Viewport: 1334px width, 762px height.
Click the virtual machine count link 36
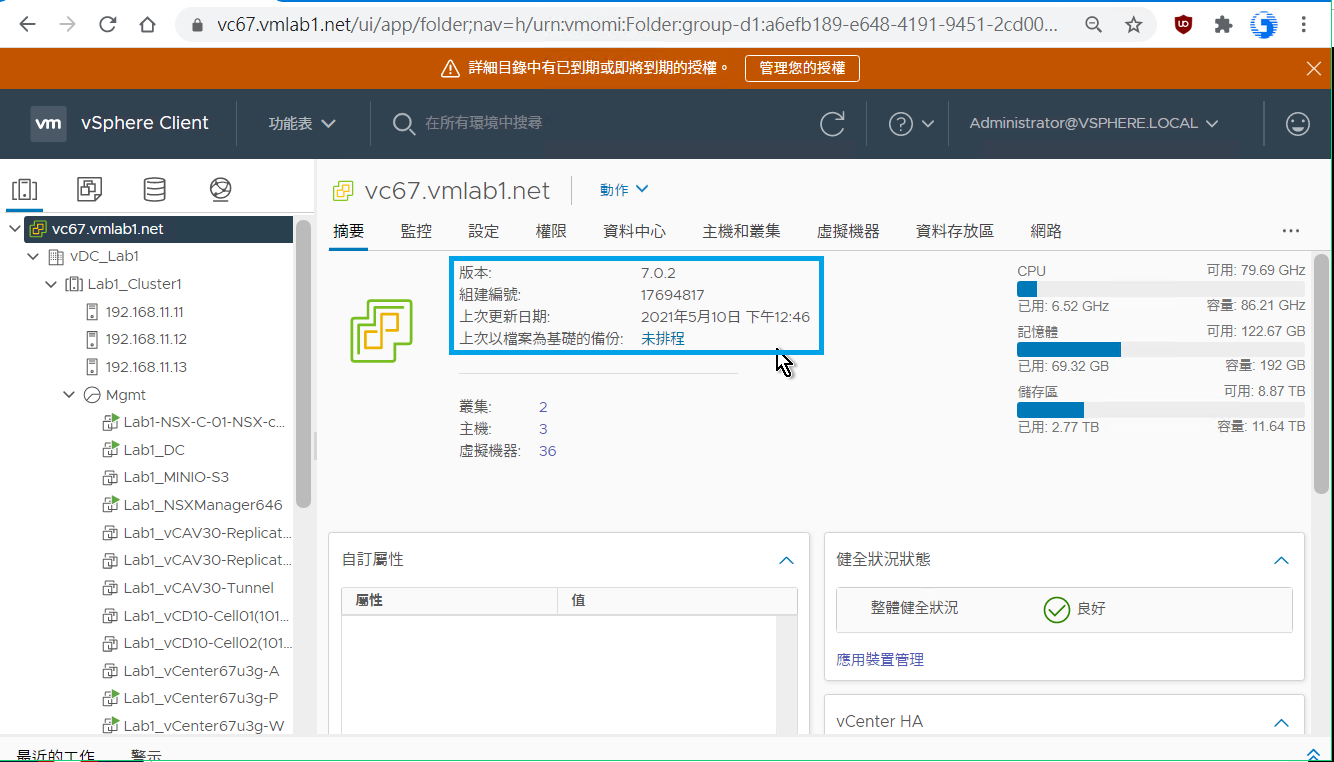click(x=547, y=451)
